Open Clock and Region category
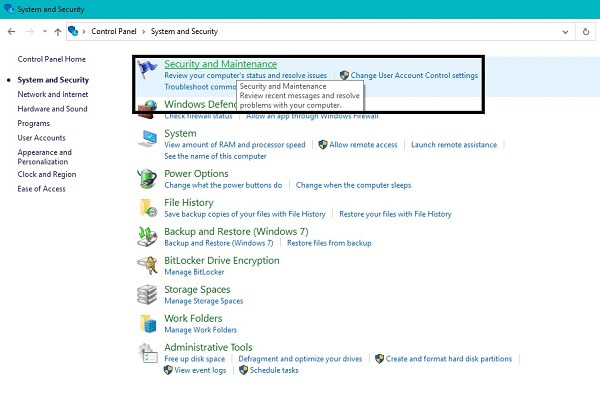 coord(47,174)
